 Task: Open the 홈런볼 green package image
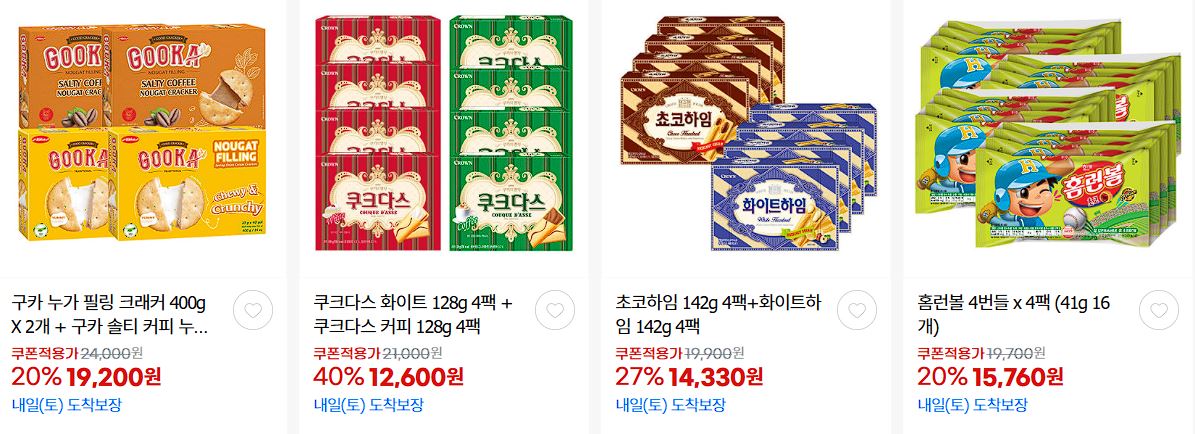pyautogui.click(x=1047, y=133)
